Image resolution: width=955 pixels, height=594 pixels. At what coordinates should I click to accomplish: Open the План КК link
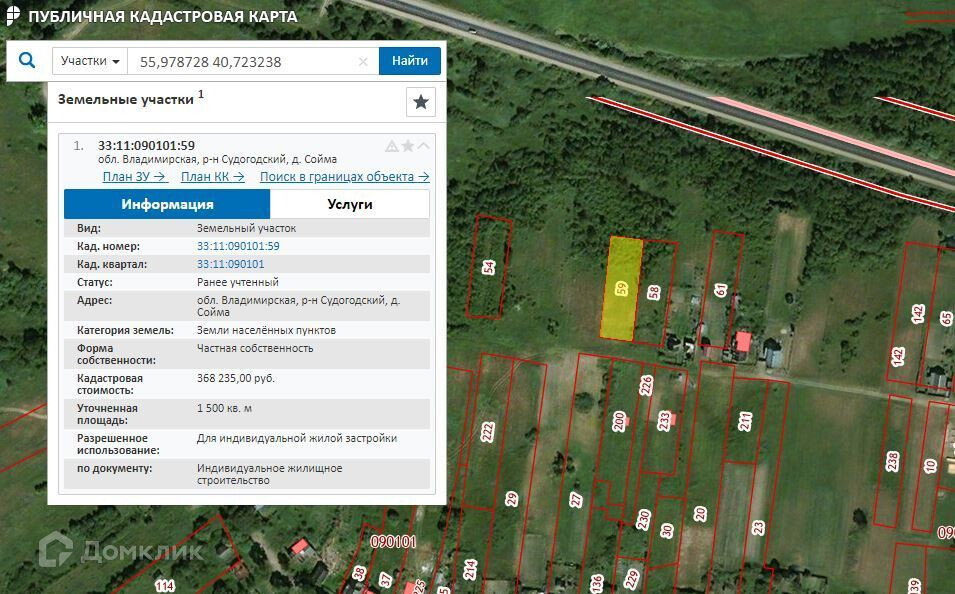(213, 177)
